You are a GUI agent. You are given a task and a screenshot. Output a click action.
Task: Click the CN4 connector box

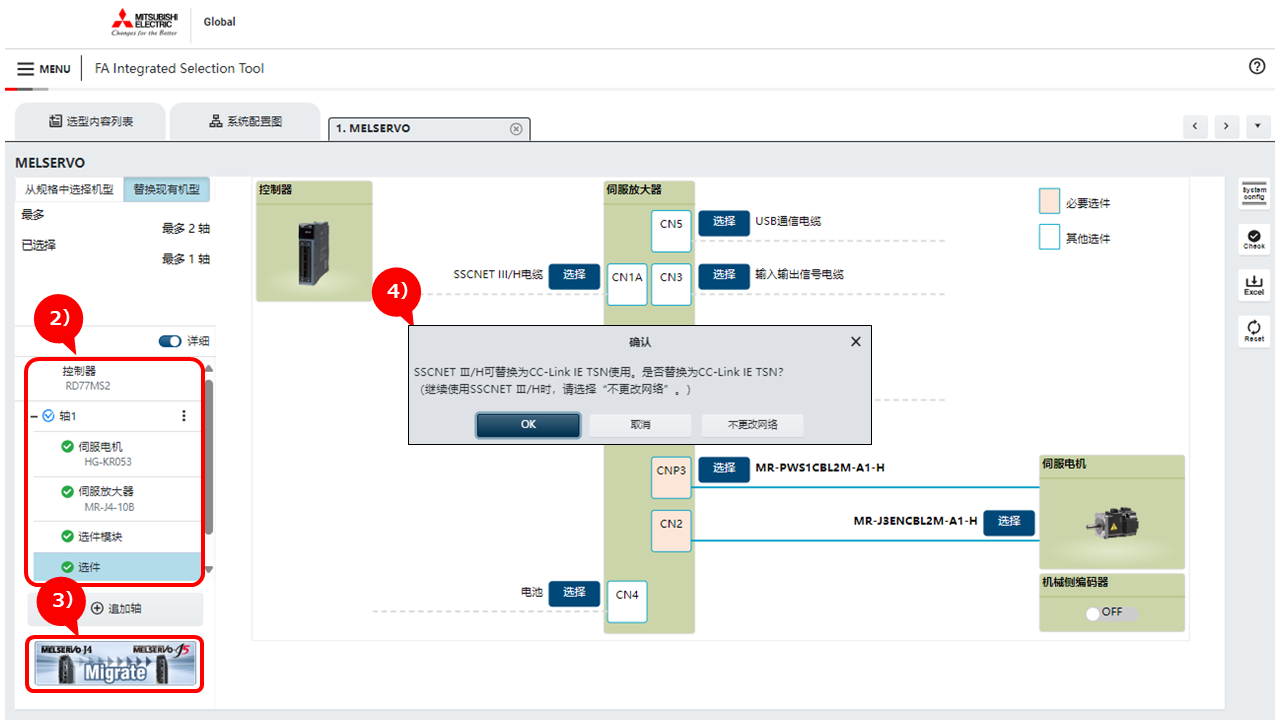point(627,602)
